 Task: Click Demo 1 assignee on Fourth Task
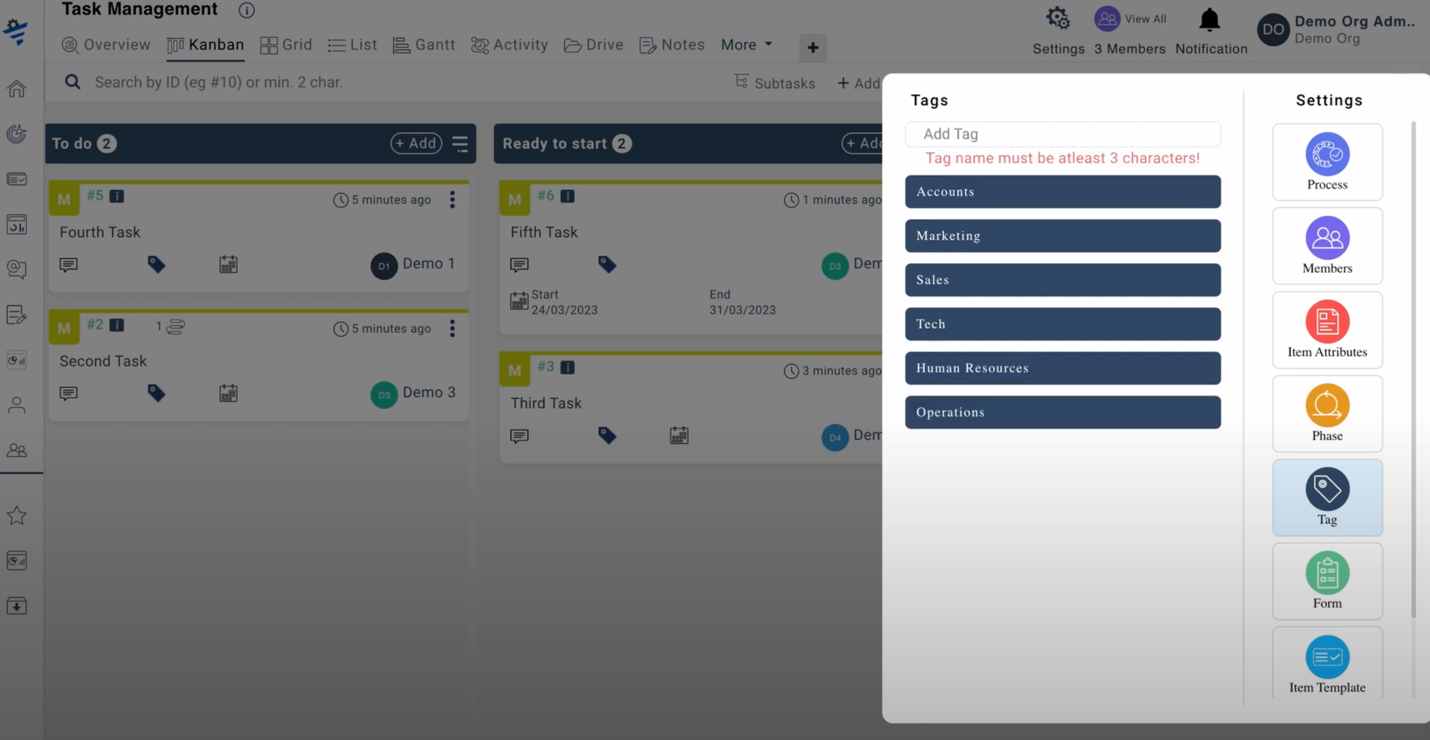point(413,265)
